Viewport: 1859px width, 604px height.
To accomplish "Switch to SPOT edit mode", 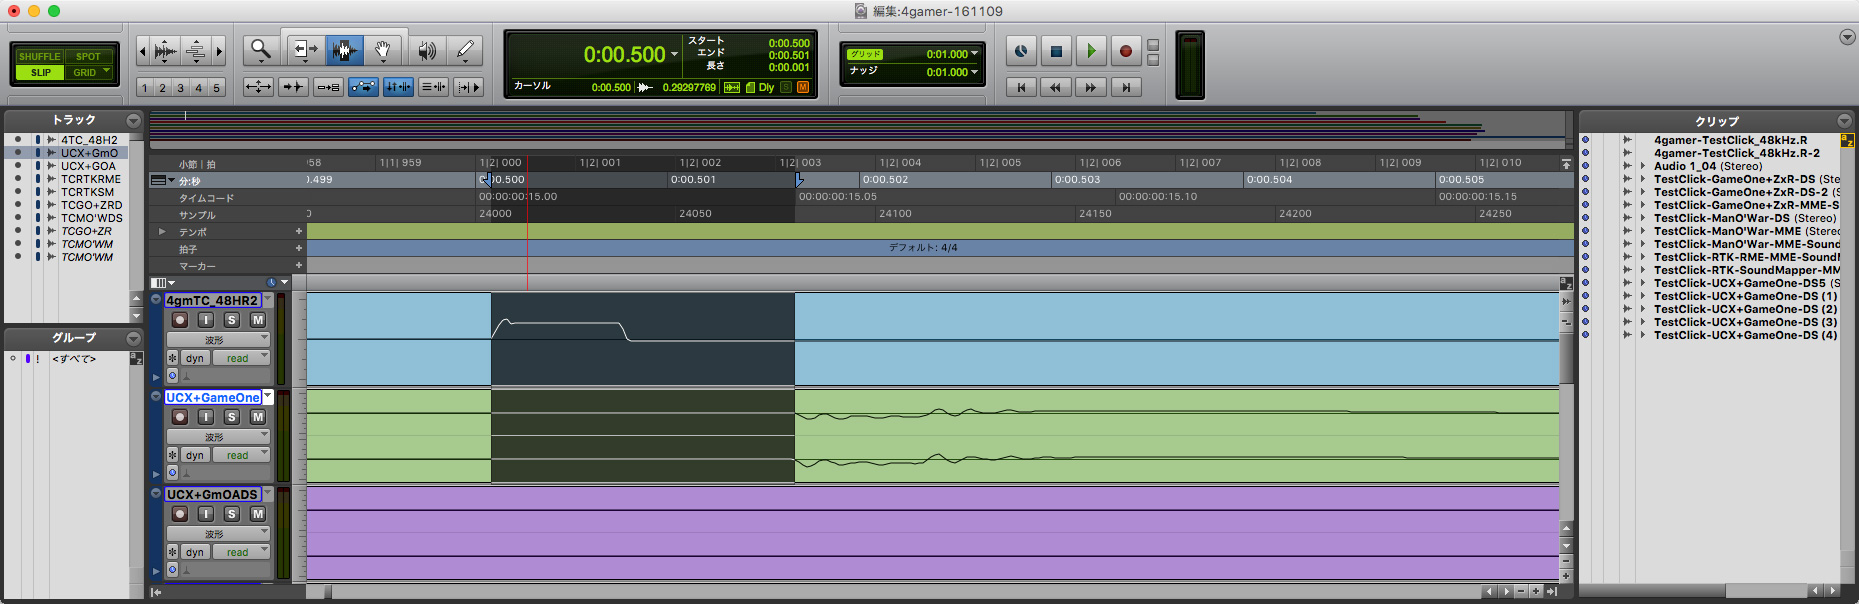I will (88, 56).
